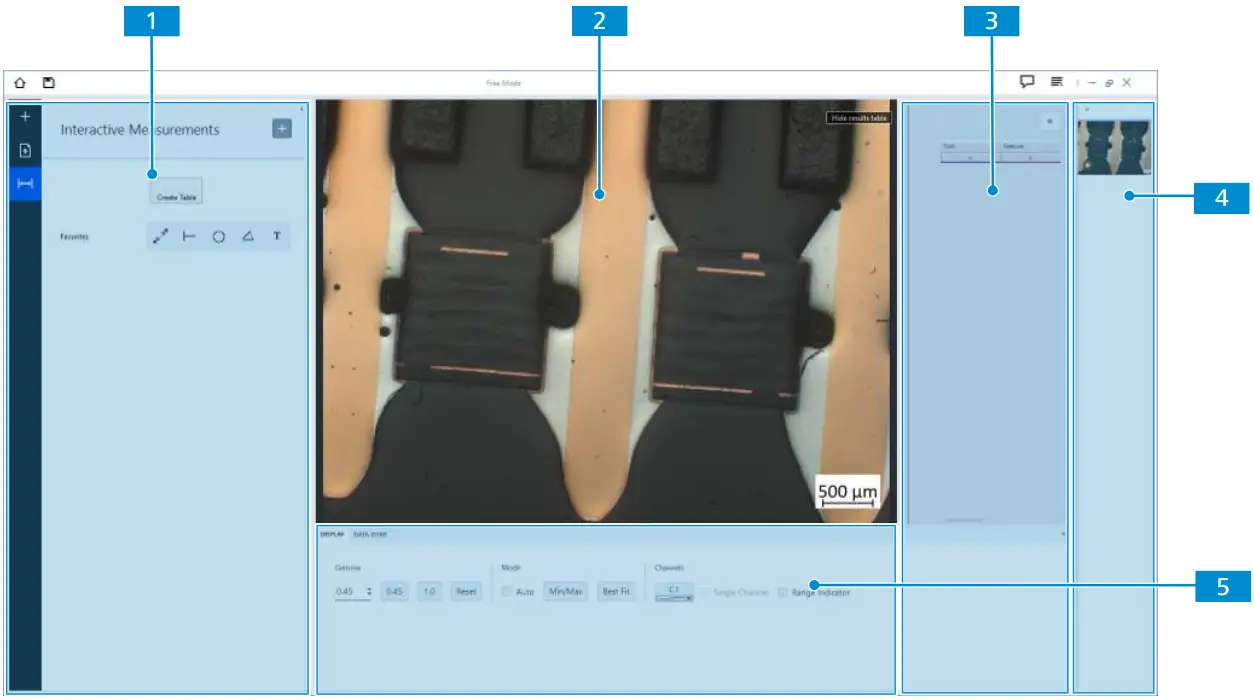Screen dimensions: 1254x700
Task: Open the plus tab in left sidebar
Action: (x=26, y=117)
